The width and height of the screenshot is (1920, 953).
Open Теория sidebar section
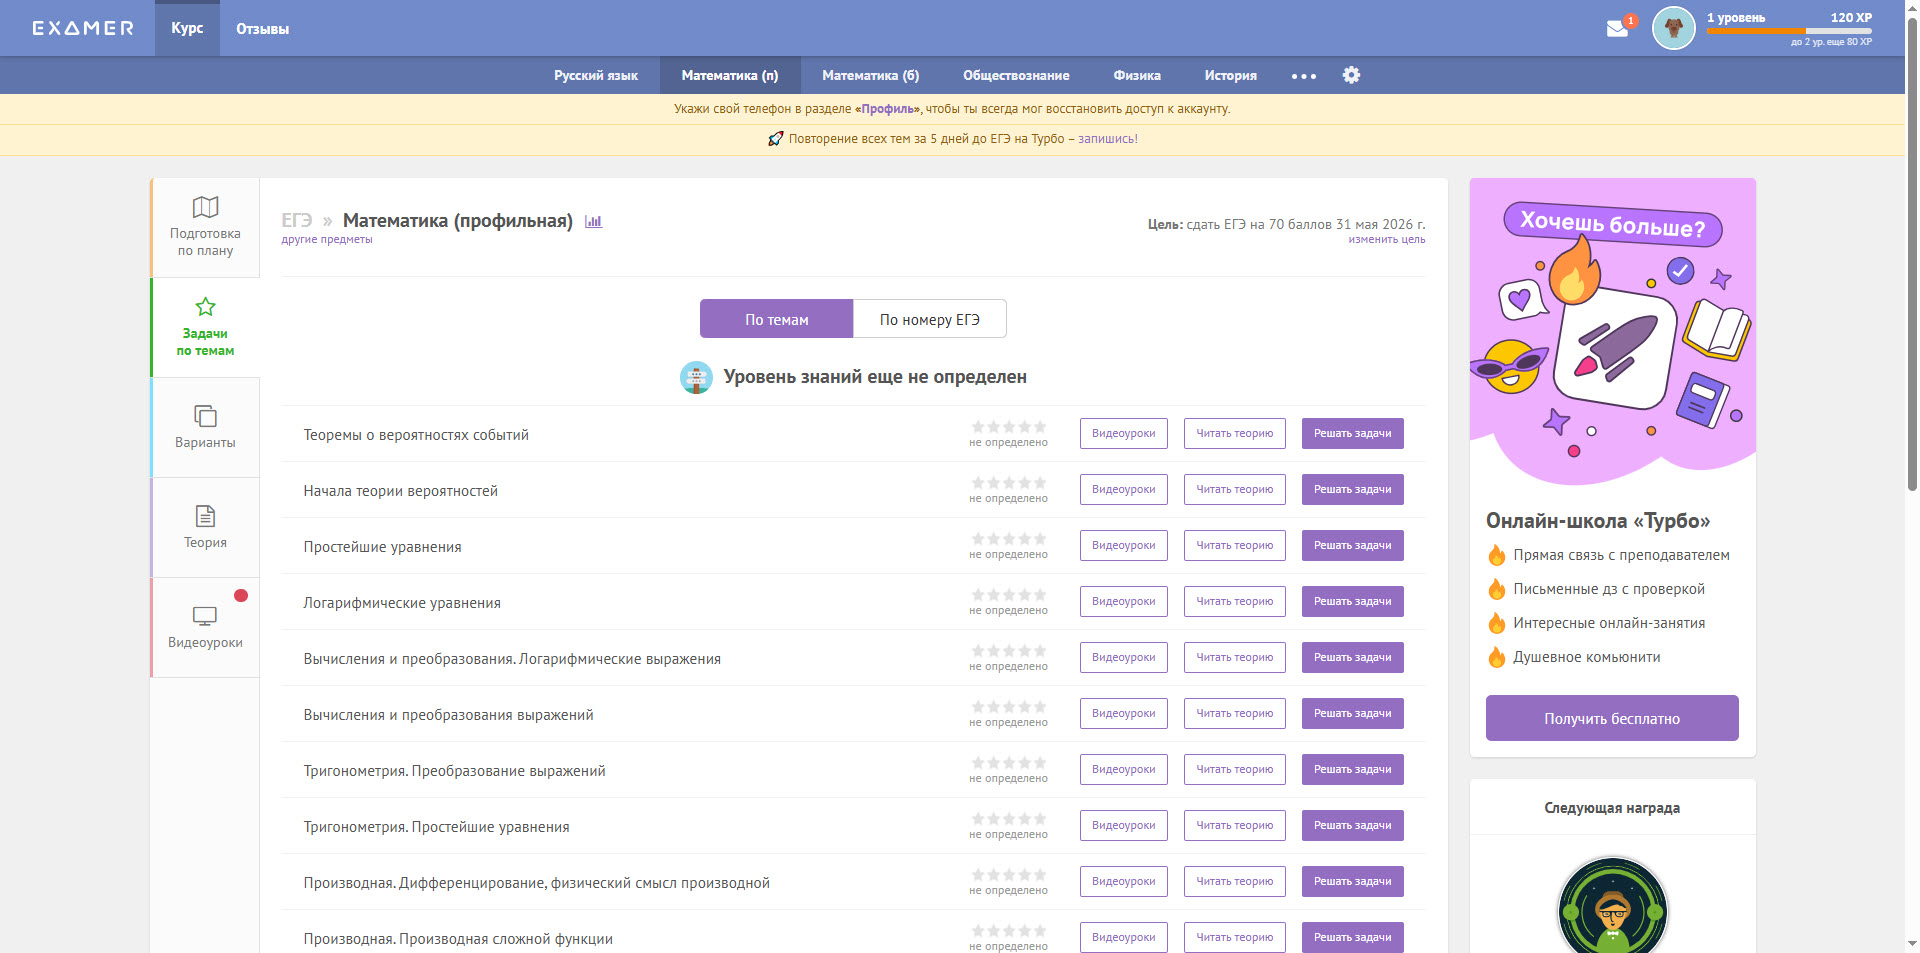point(205,528)
